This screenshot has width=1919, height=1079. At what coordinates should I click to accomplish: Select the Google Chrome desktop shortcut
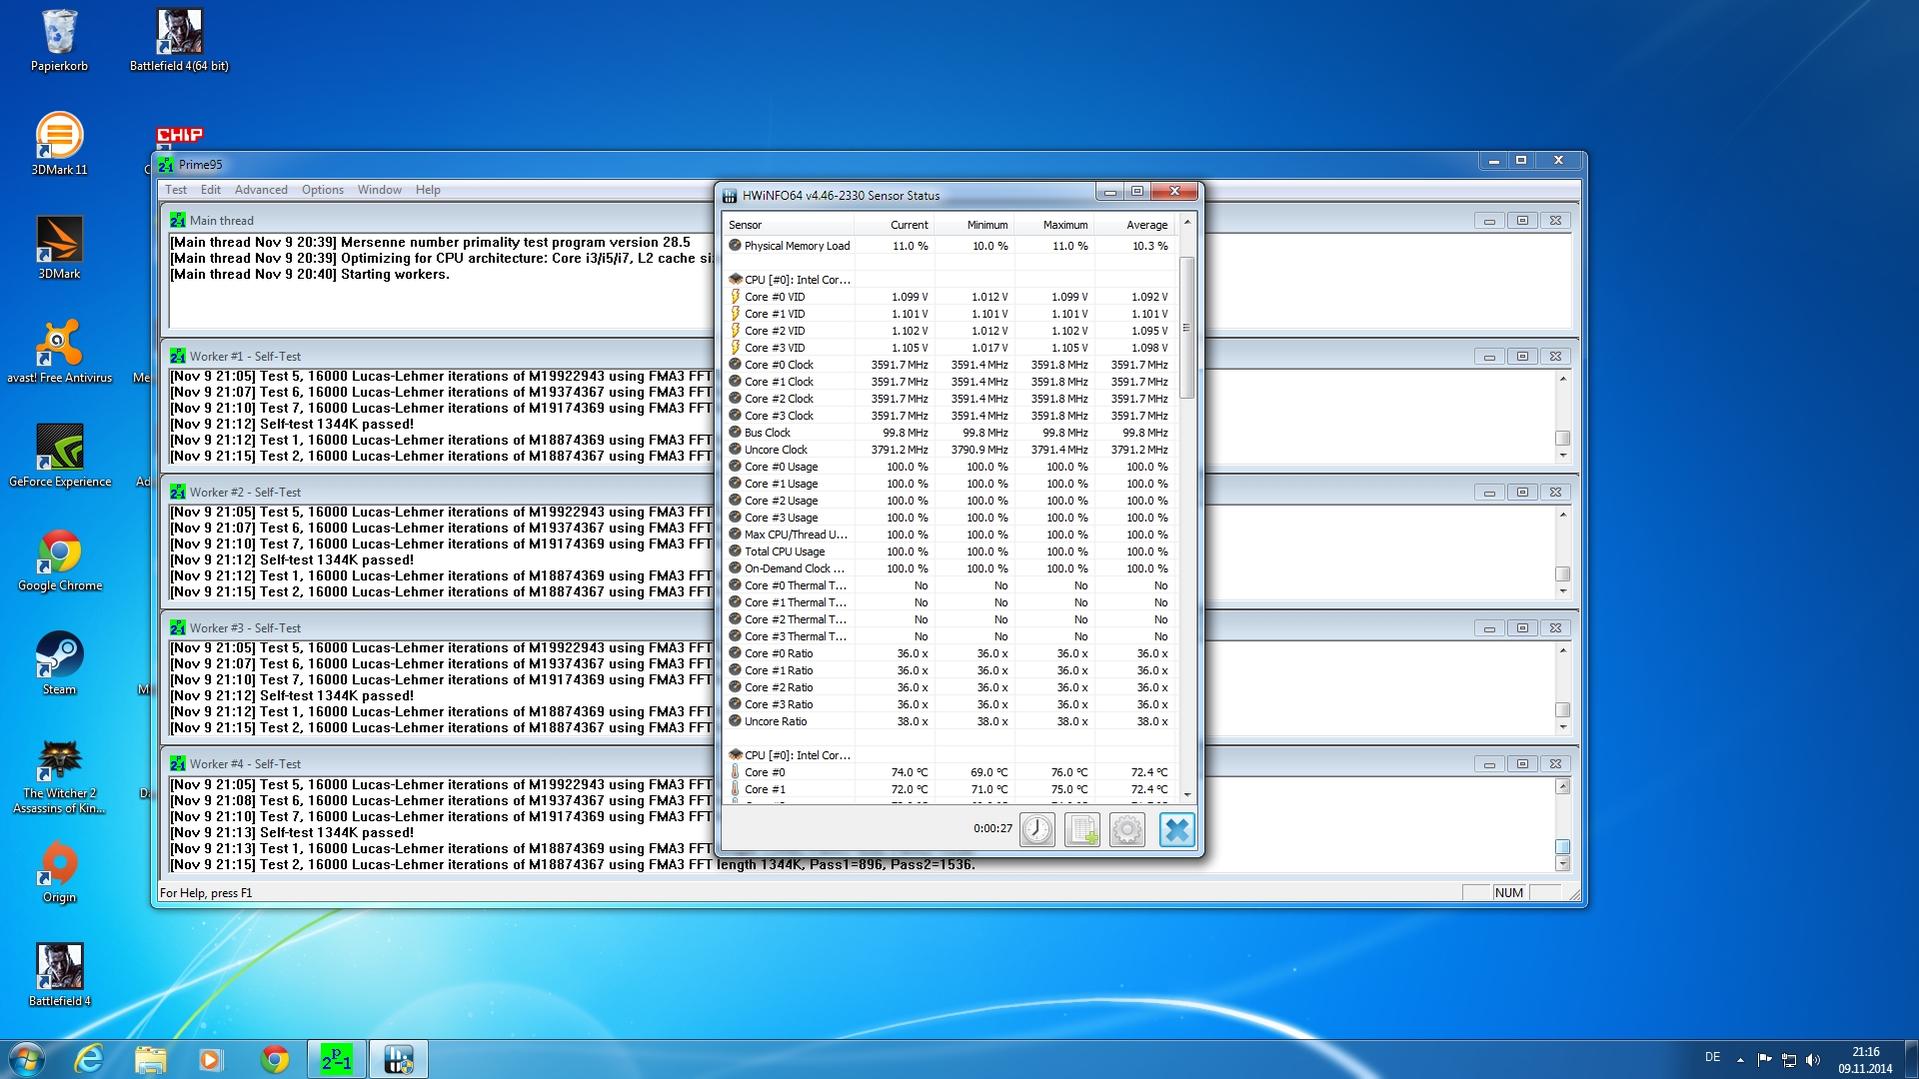coord(59,561)
